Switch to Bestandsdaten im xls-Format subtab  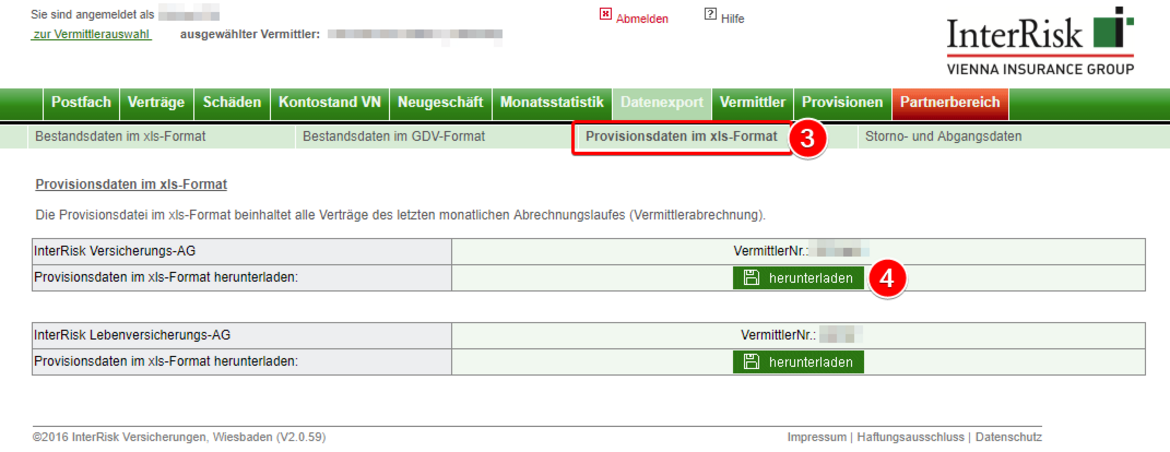point(120,137)
